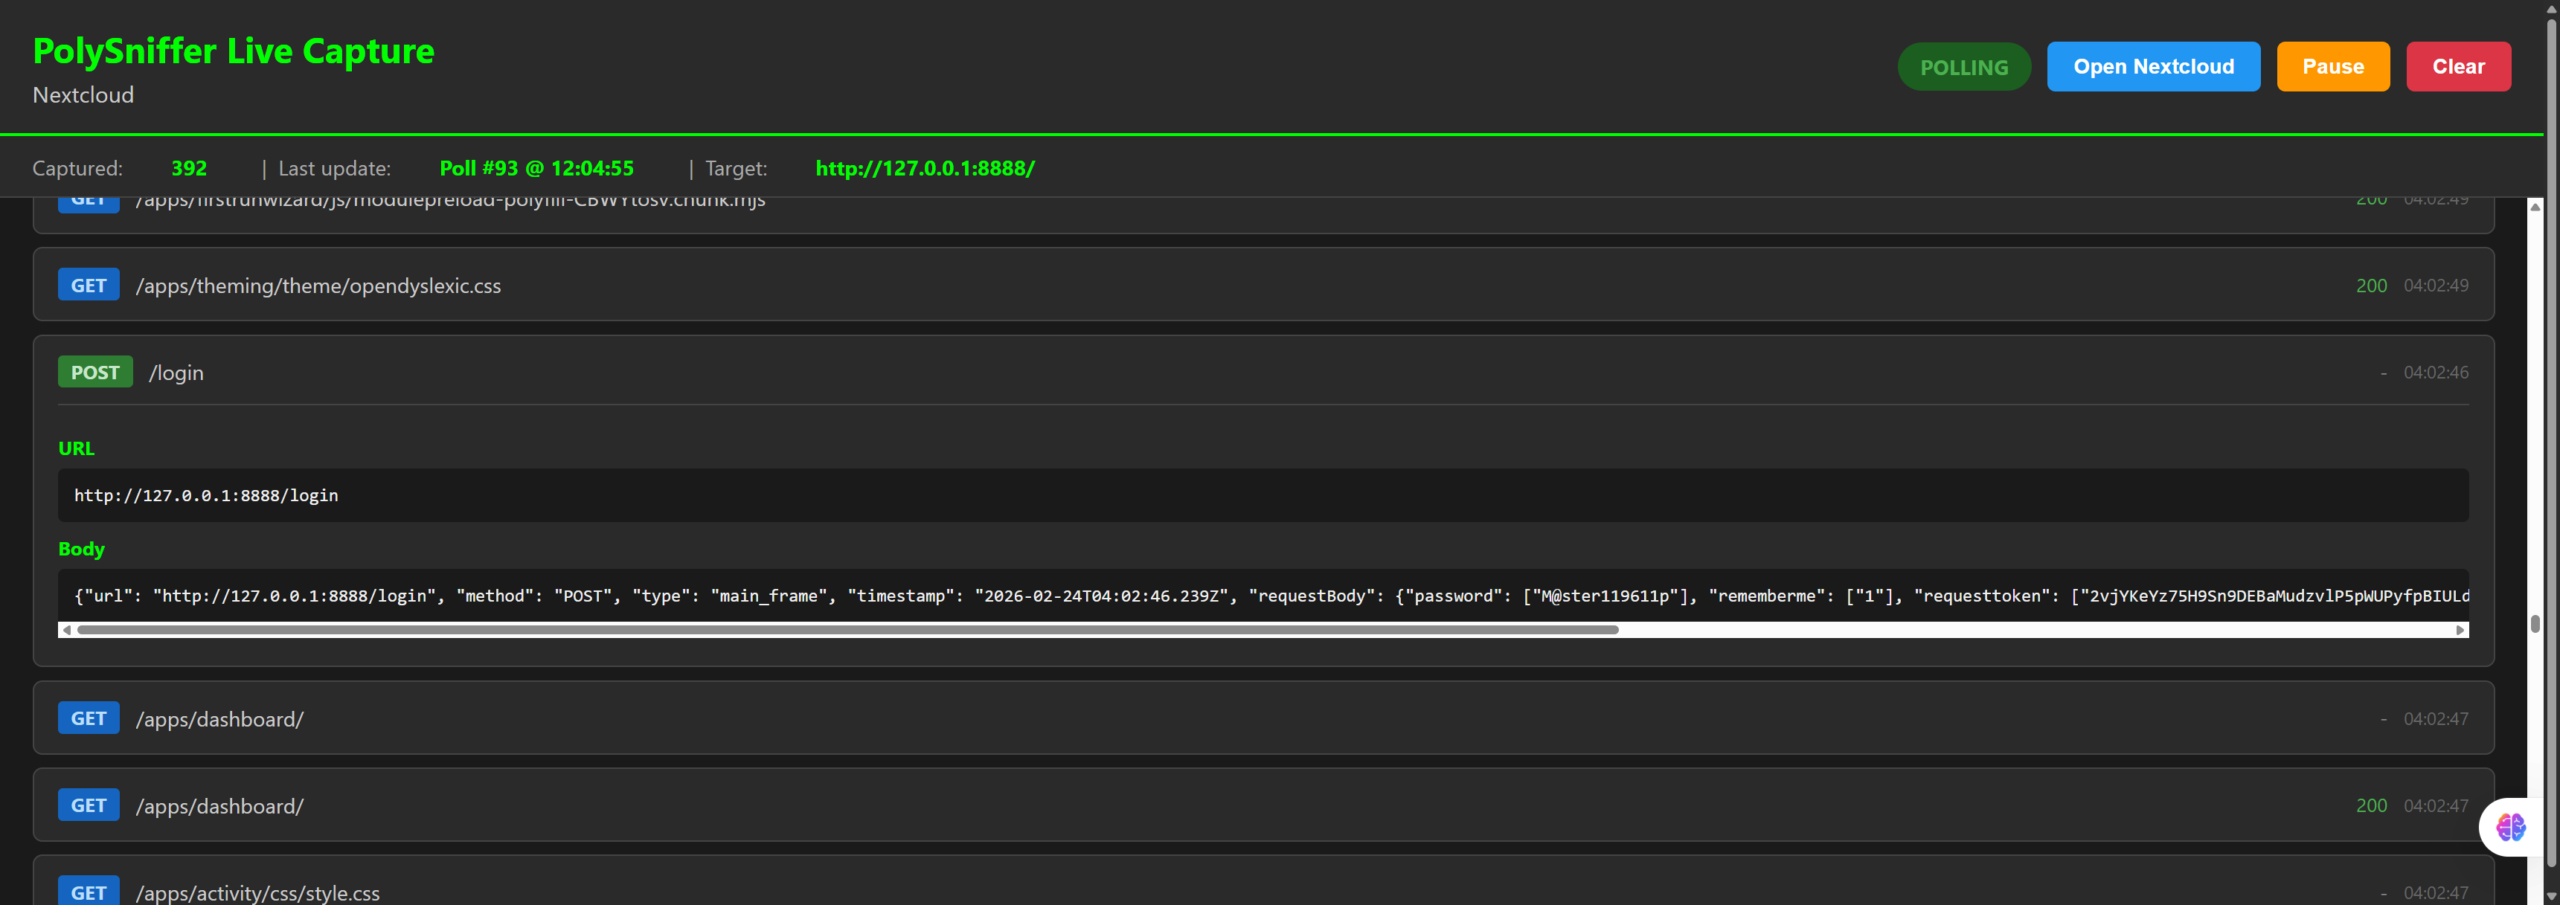Clear all captured requests
2560x905 pixels.
point(2459,66)
